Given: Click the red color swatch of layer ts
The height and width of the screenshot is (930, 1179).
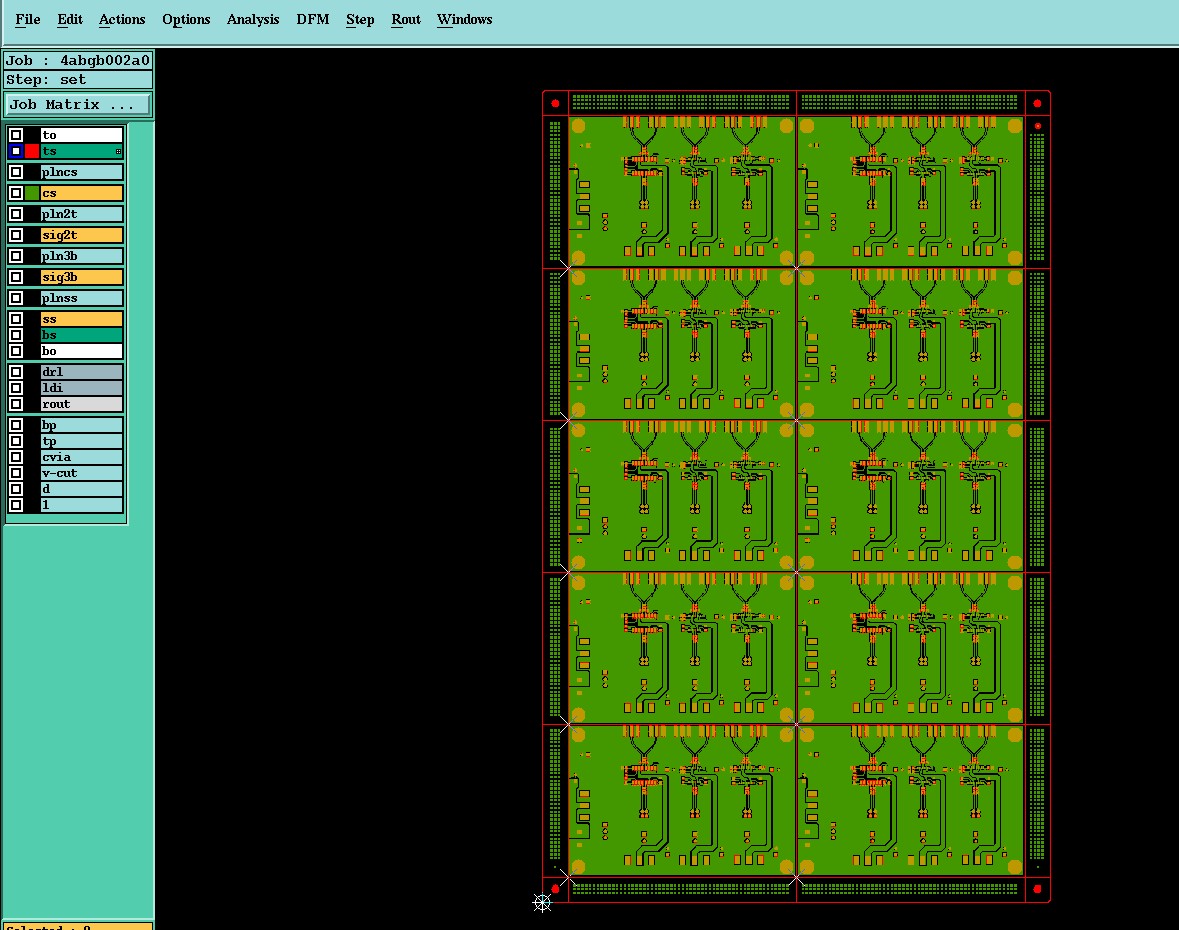Looking at the screenshot, I should (x=32, y=151).
